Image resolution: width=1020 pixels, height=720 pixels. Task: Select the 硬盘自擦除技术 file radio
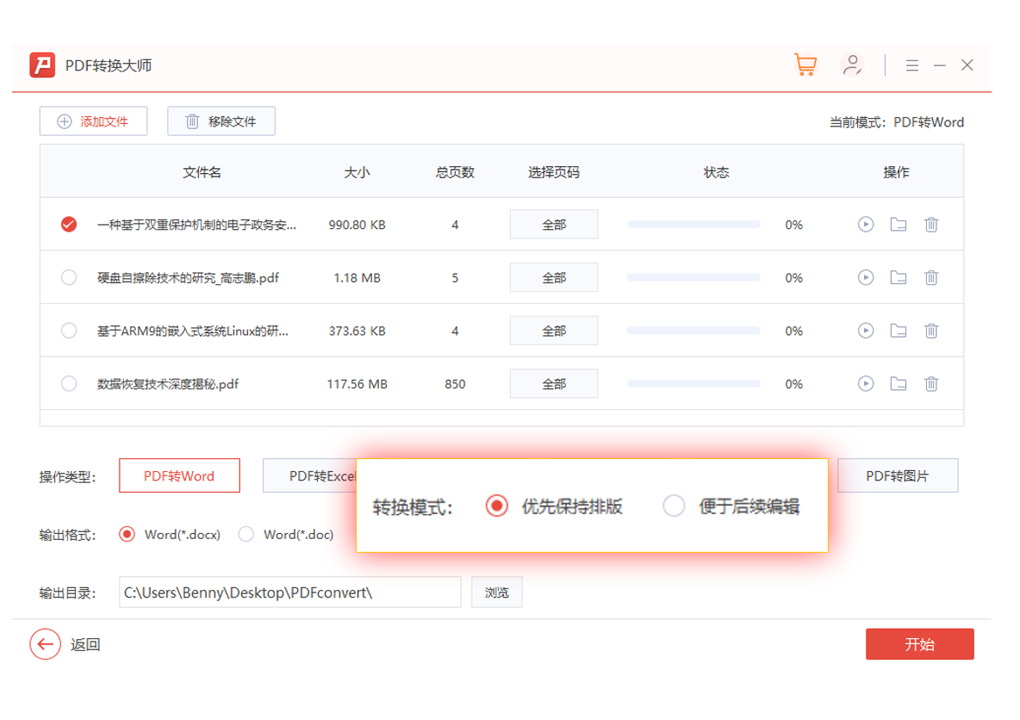pyautogui.click(x=69, y=278)
